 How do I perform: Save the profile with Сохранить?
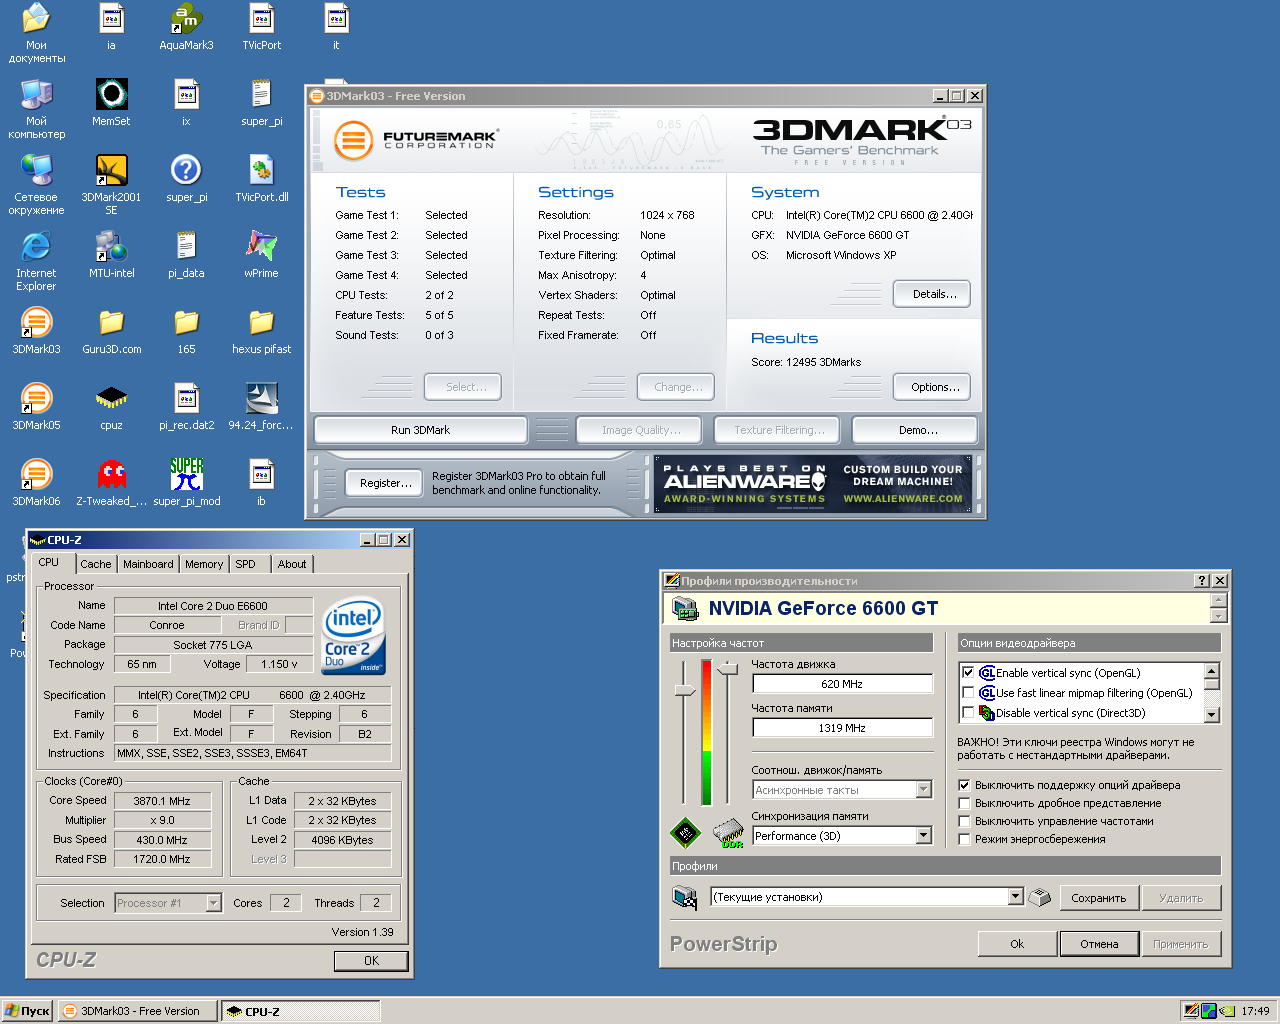1099,898
